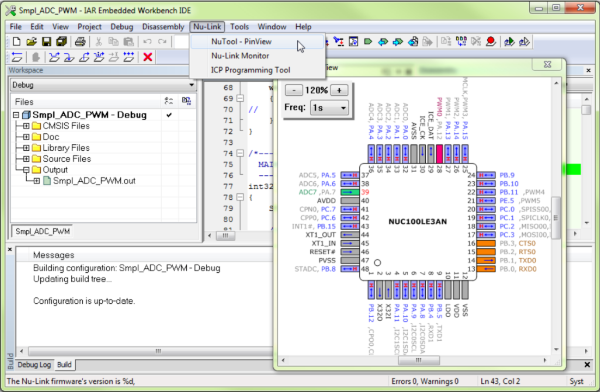
Task: Click the Open file folder icon
Action: 31,42
